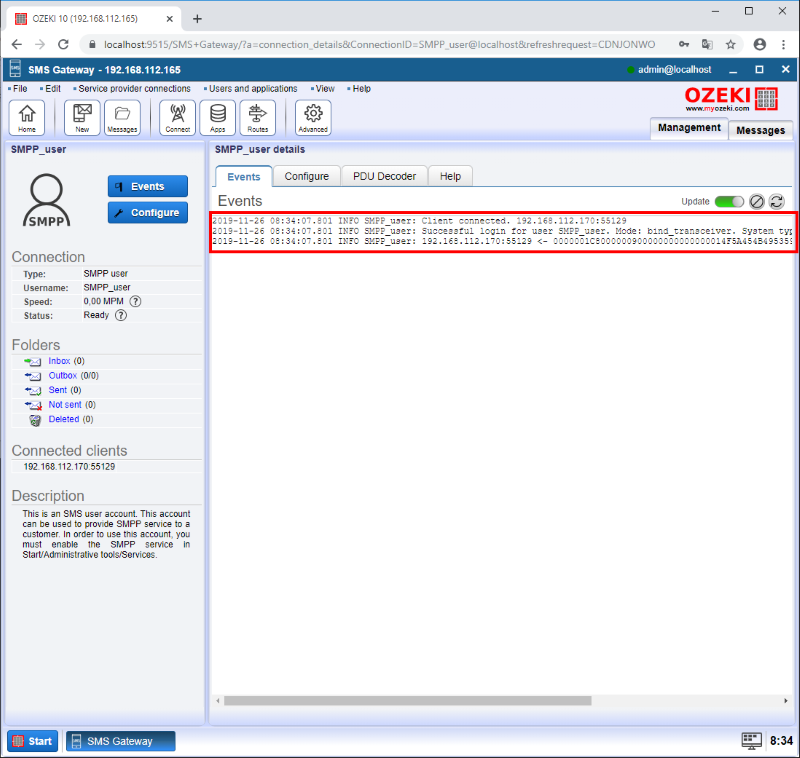Maximize the SMS Gateway inner window
Viewport: 800px width, 758px height.
759,70
